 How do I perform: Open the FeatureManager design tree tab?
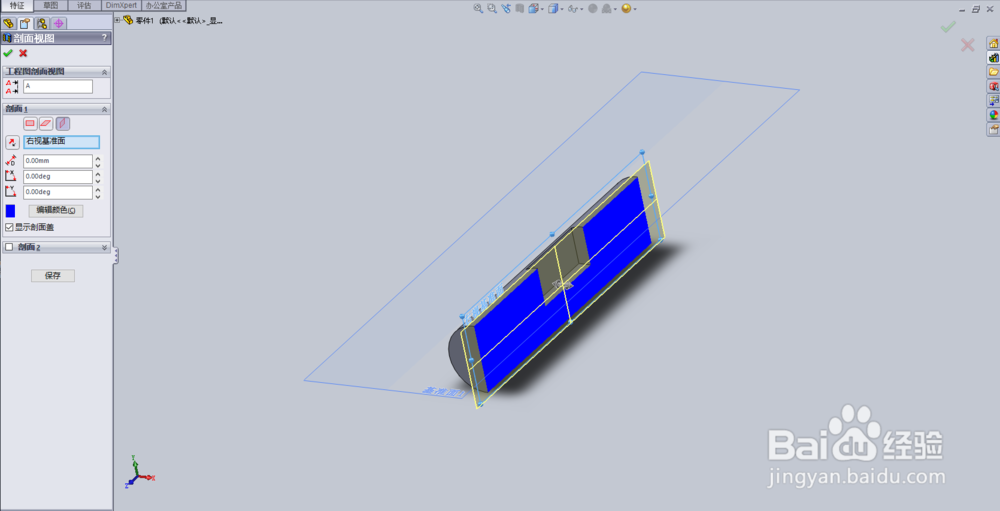[x=9, y=24]
